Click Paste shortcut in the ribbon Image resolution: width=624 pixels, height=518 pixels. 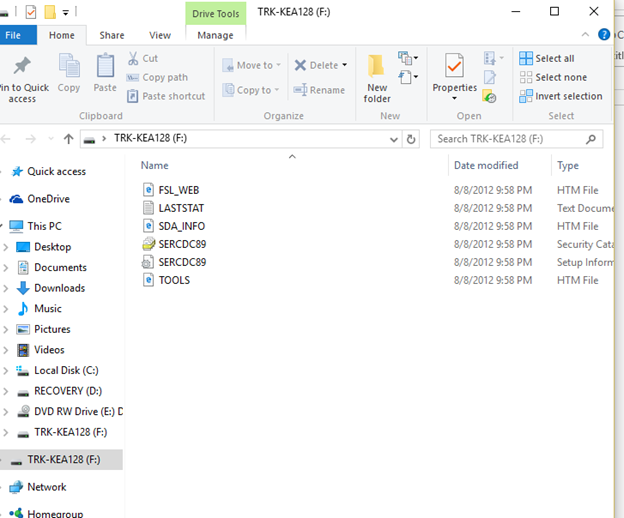[166, 96]
